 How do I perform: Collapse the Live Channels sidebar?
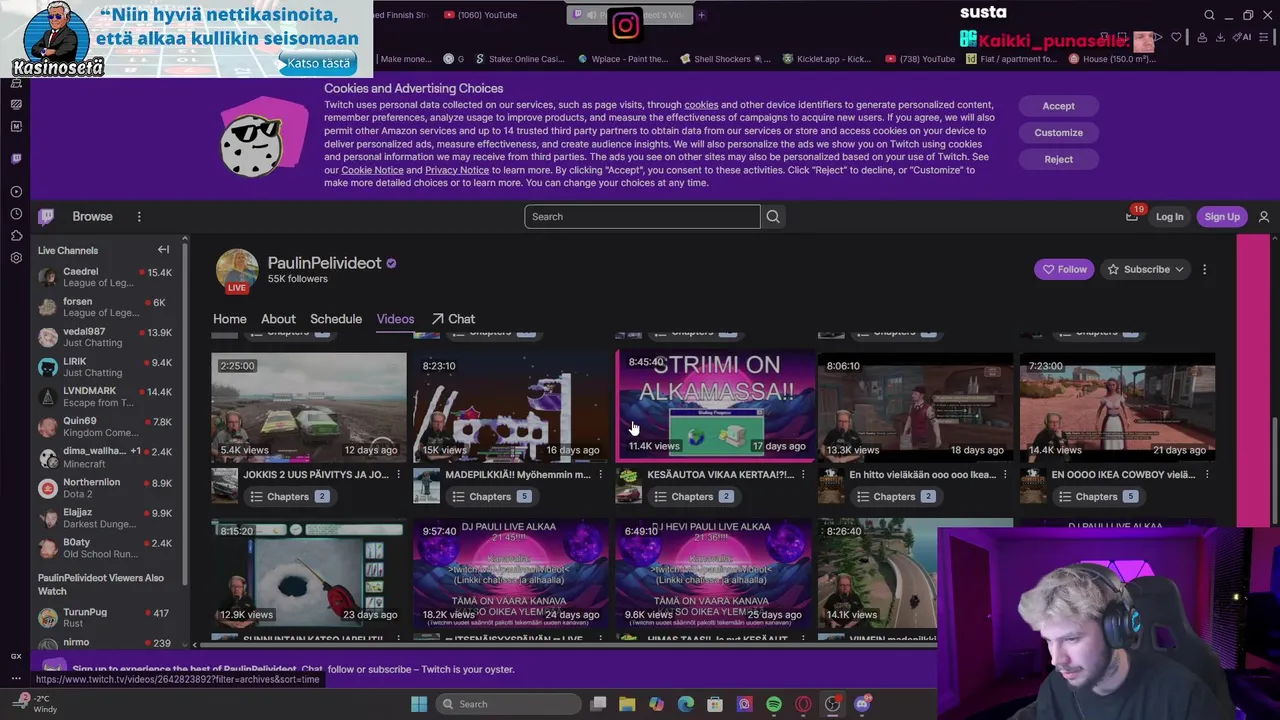[x=163, y=250]
